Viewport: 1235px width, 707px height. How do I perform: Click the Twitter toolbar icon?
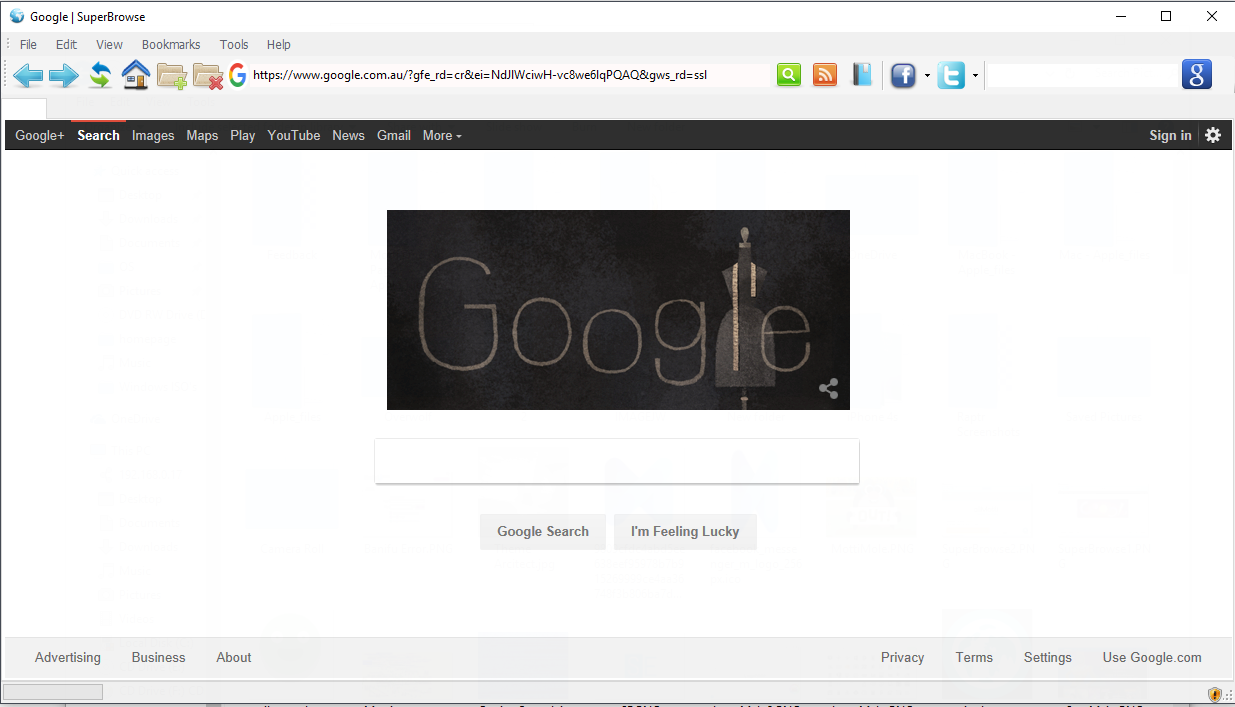(x=951, y=75)
